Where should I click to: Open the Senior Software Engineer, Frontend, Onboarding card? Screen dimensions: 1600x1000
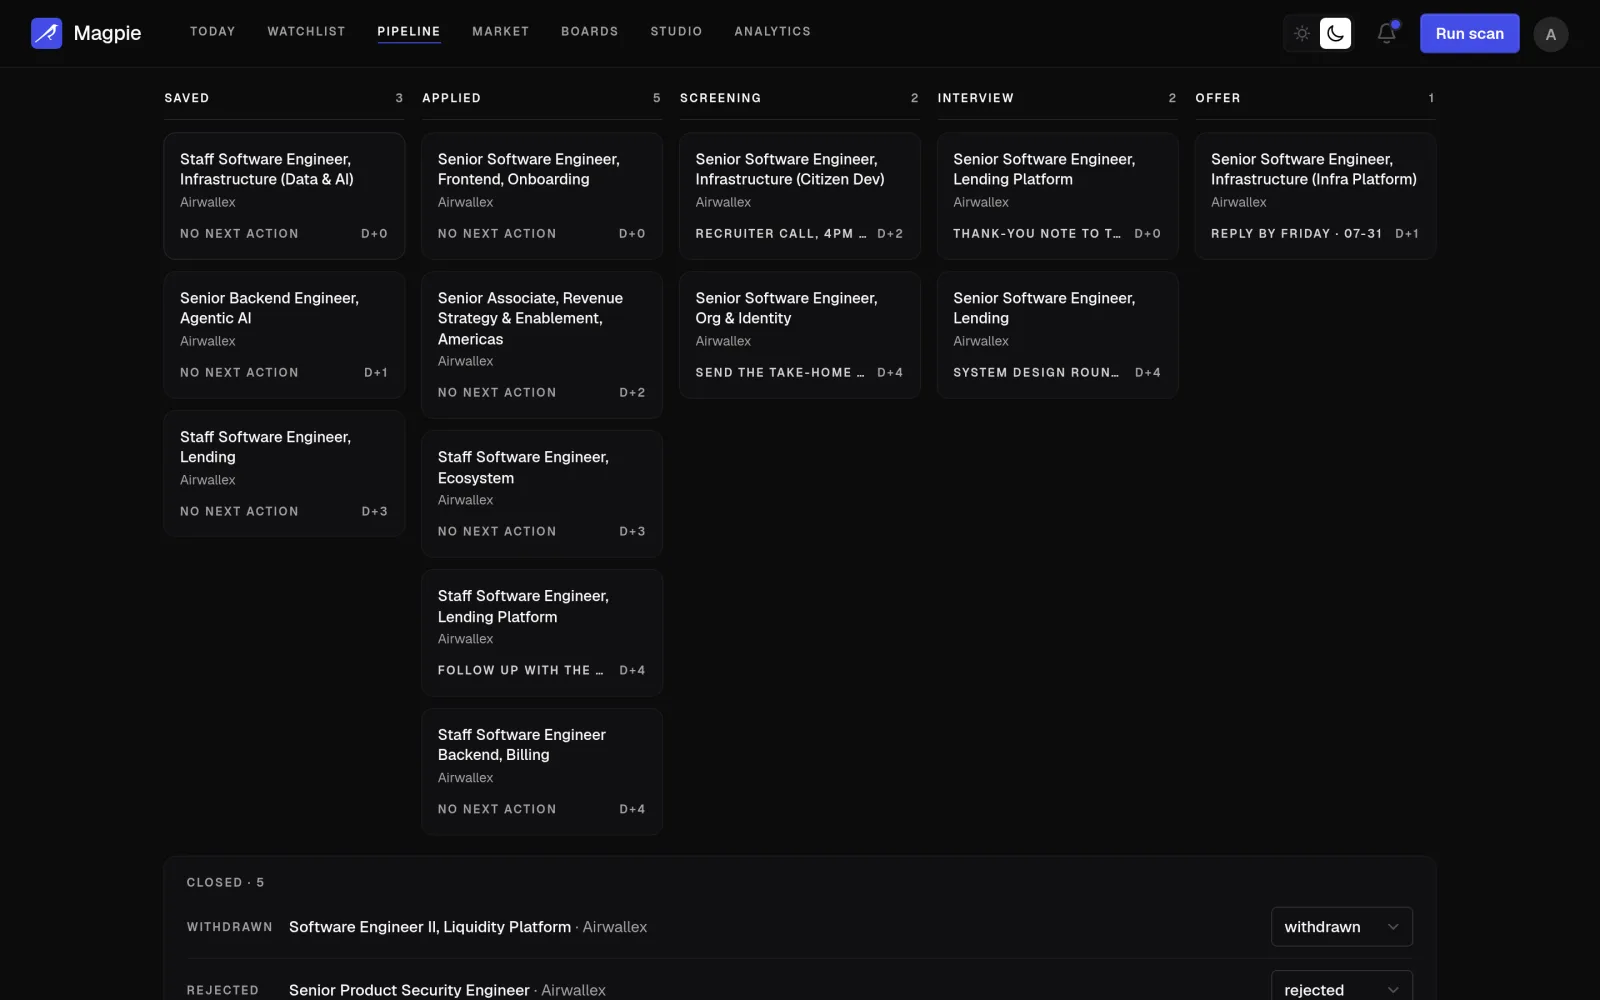pyautogui.click(x=542, y=196)
